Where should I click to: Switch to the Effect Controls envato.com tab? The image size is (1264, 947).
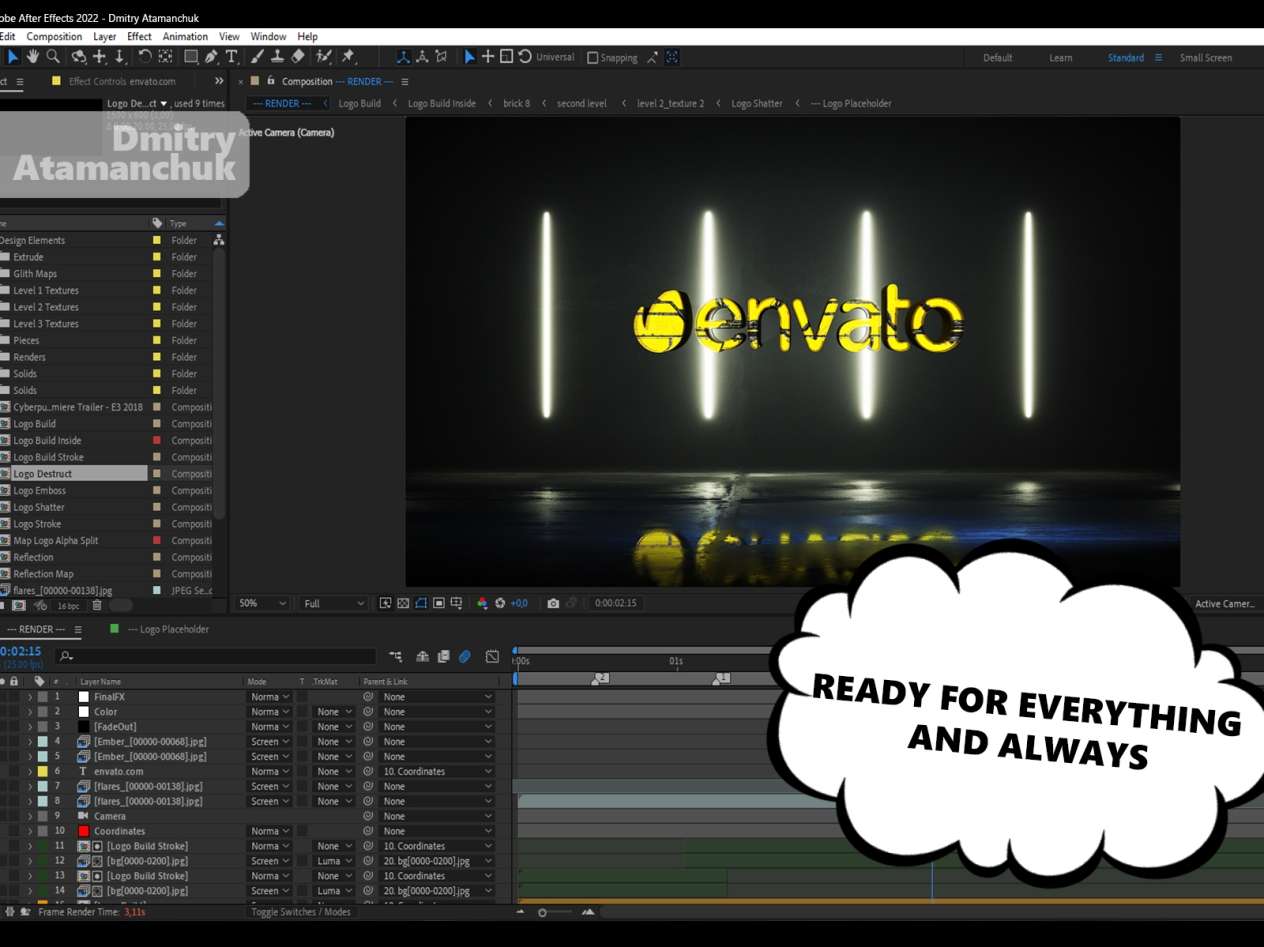click(122, 81)
